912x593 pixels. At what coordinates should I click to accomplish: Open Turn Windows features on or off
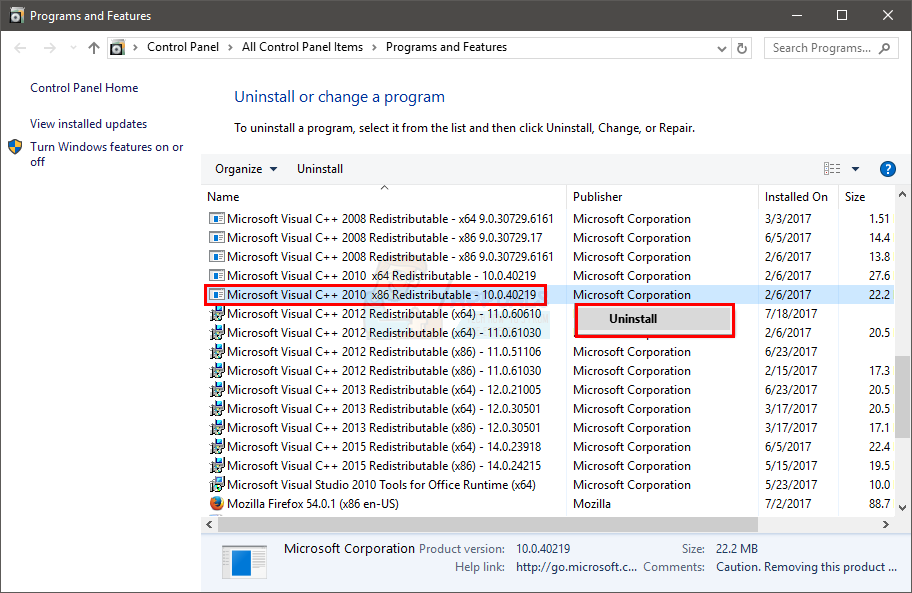(106, 154)
